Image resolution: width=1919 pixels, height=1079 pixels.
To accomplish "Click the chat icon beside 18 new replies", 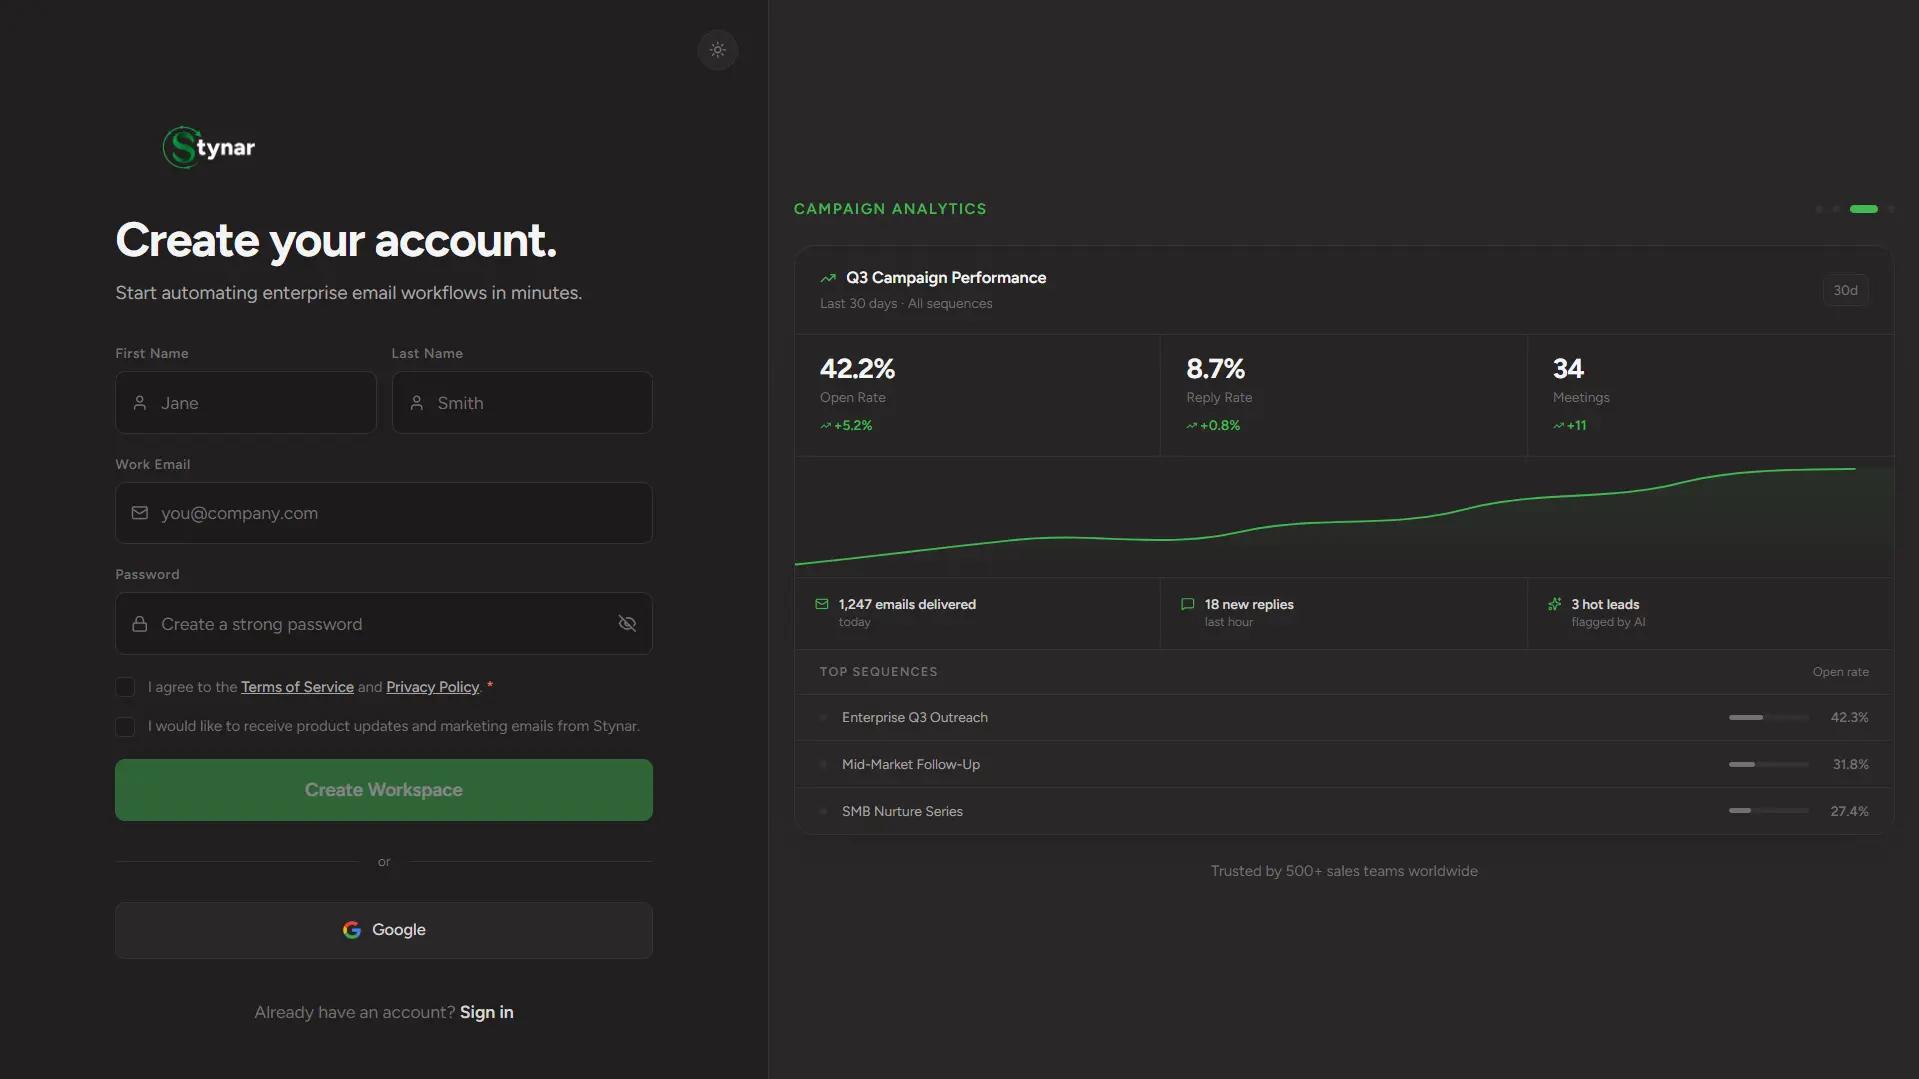I will tap(1188, 604).
